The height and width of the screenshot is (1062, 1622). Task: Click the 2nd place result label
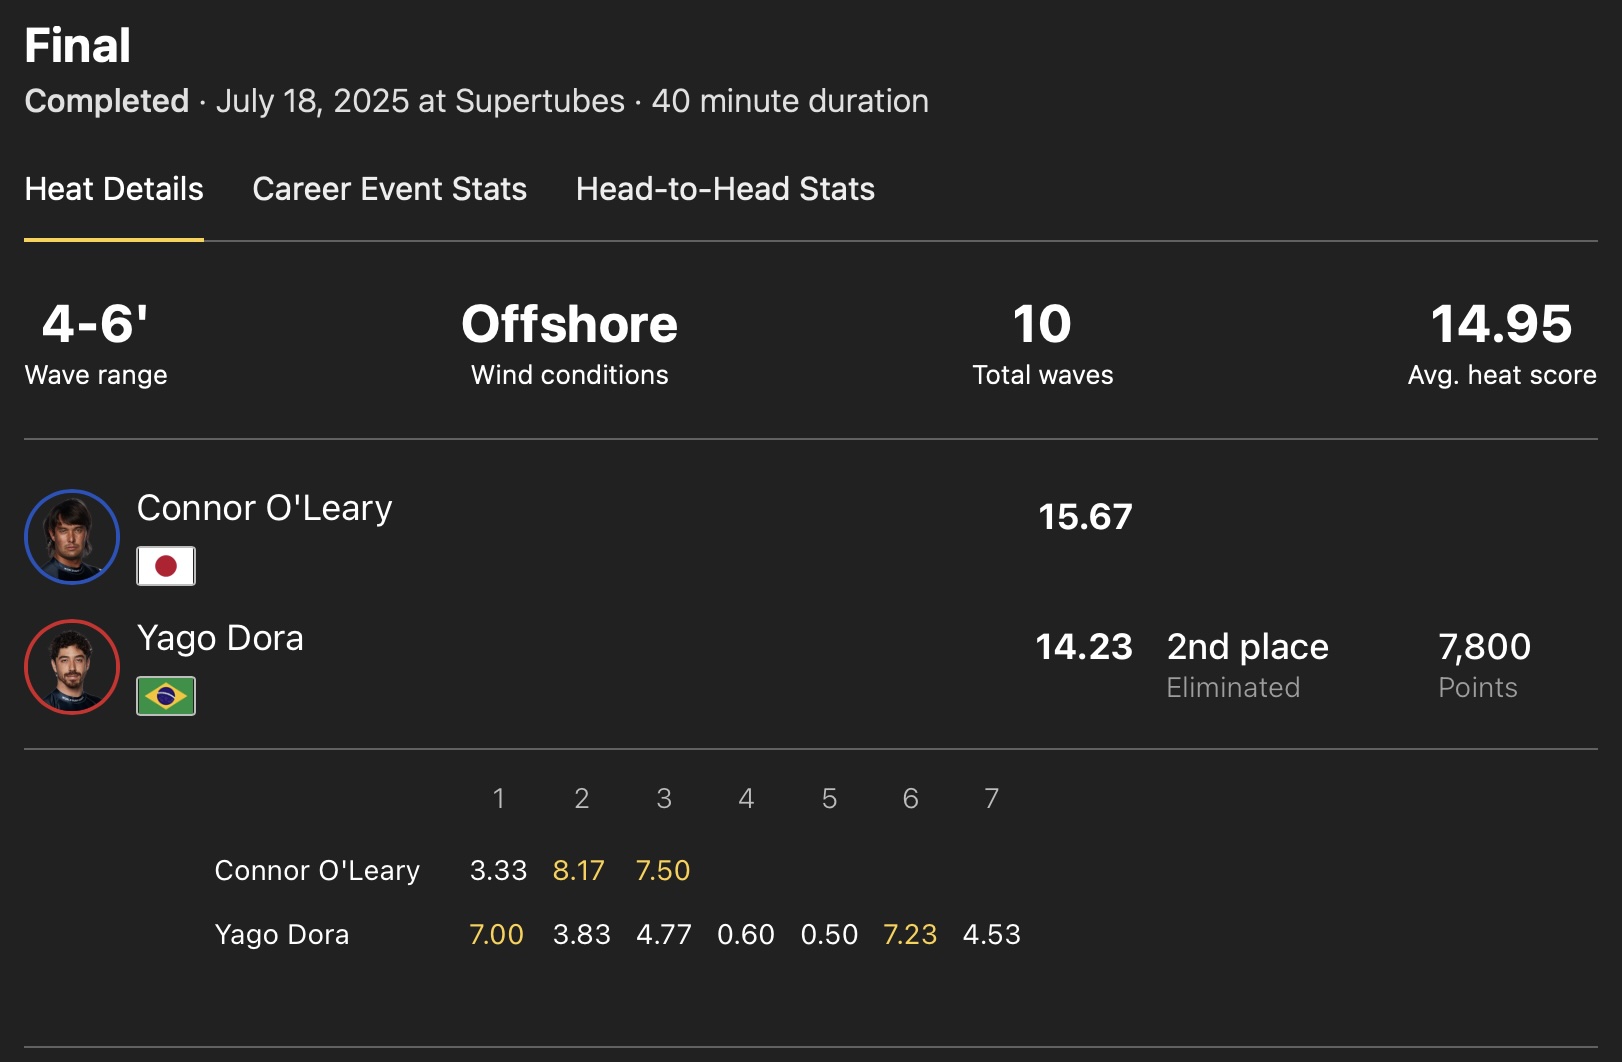click(x=1247, y=647)
